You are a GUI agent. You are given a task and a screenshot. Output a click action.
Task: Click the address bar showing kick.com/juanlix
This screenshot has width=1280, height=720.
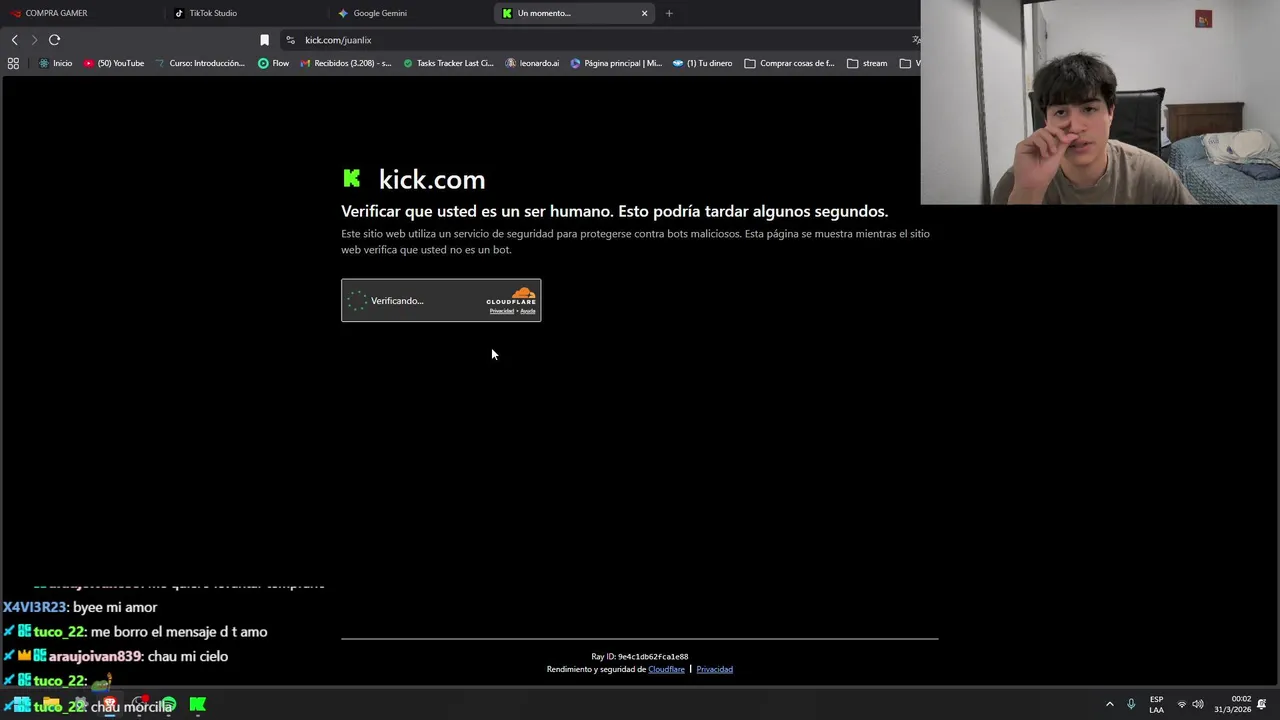pyautogui.click(x=600, y=40)
